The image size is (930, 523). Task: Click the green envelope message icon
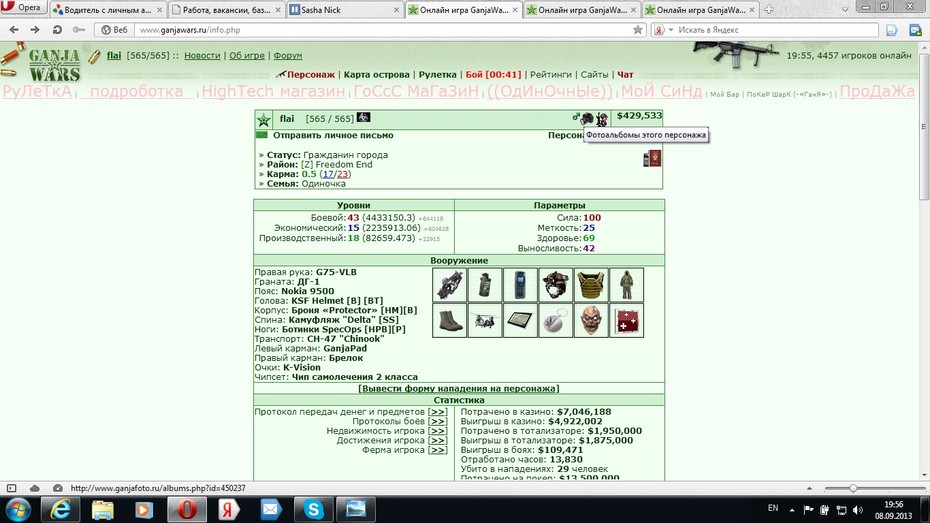(262, 135)
